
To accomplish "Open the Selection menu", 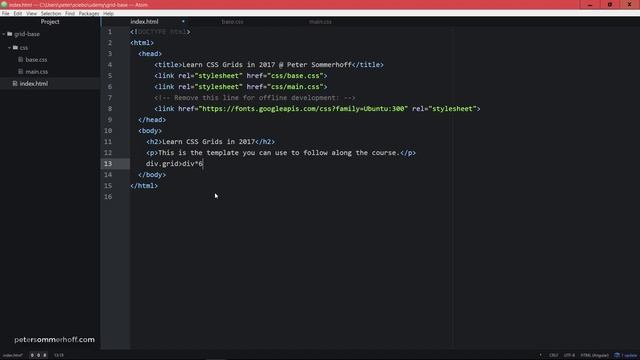I will pos(51,13).
